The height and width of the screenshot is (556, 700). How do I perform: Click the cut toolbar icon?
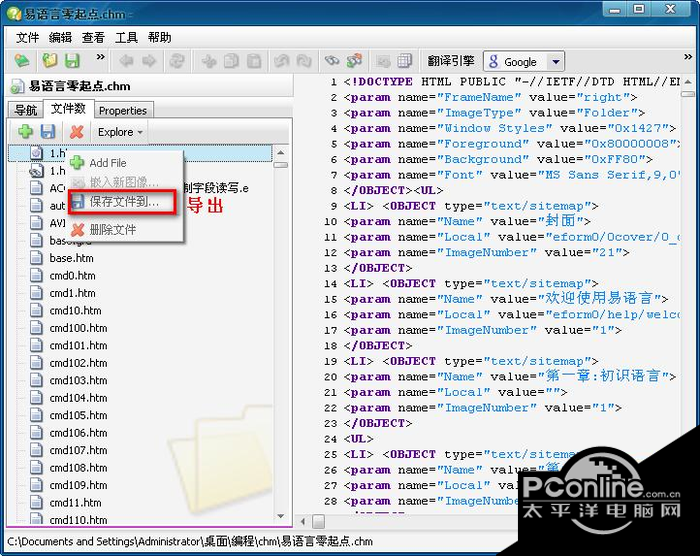[x=208, y=61]
